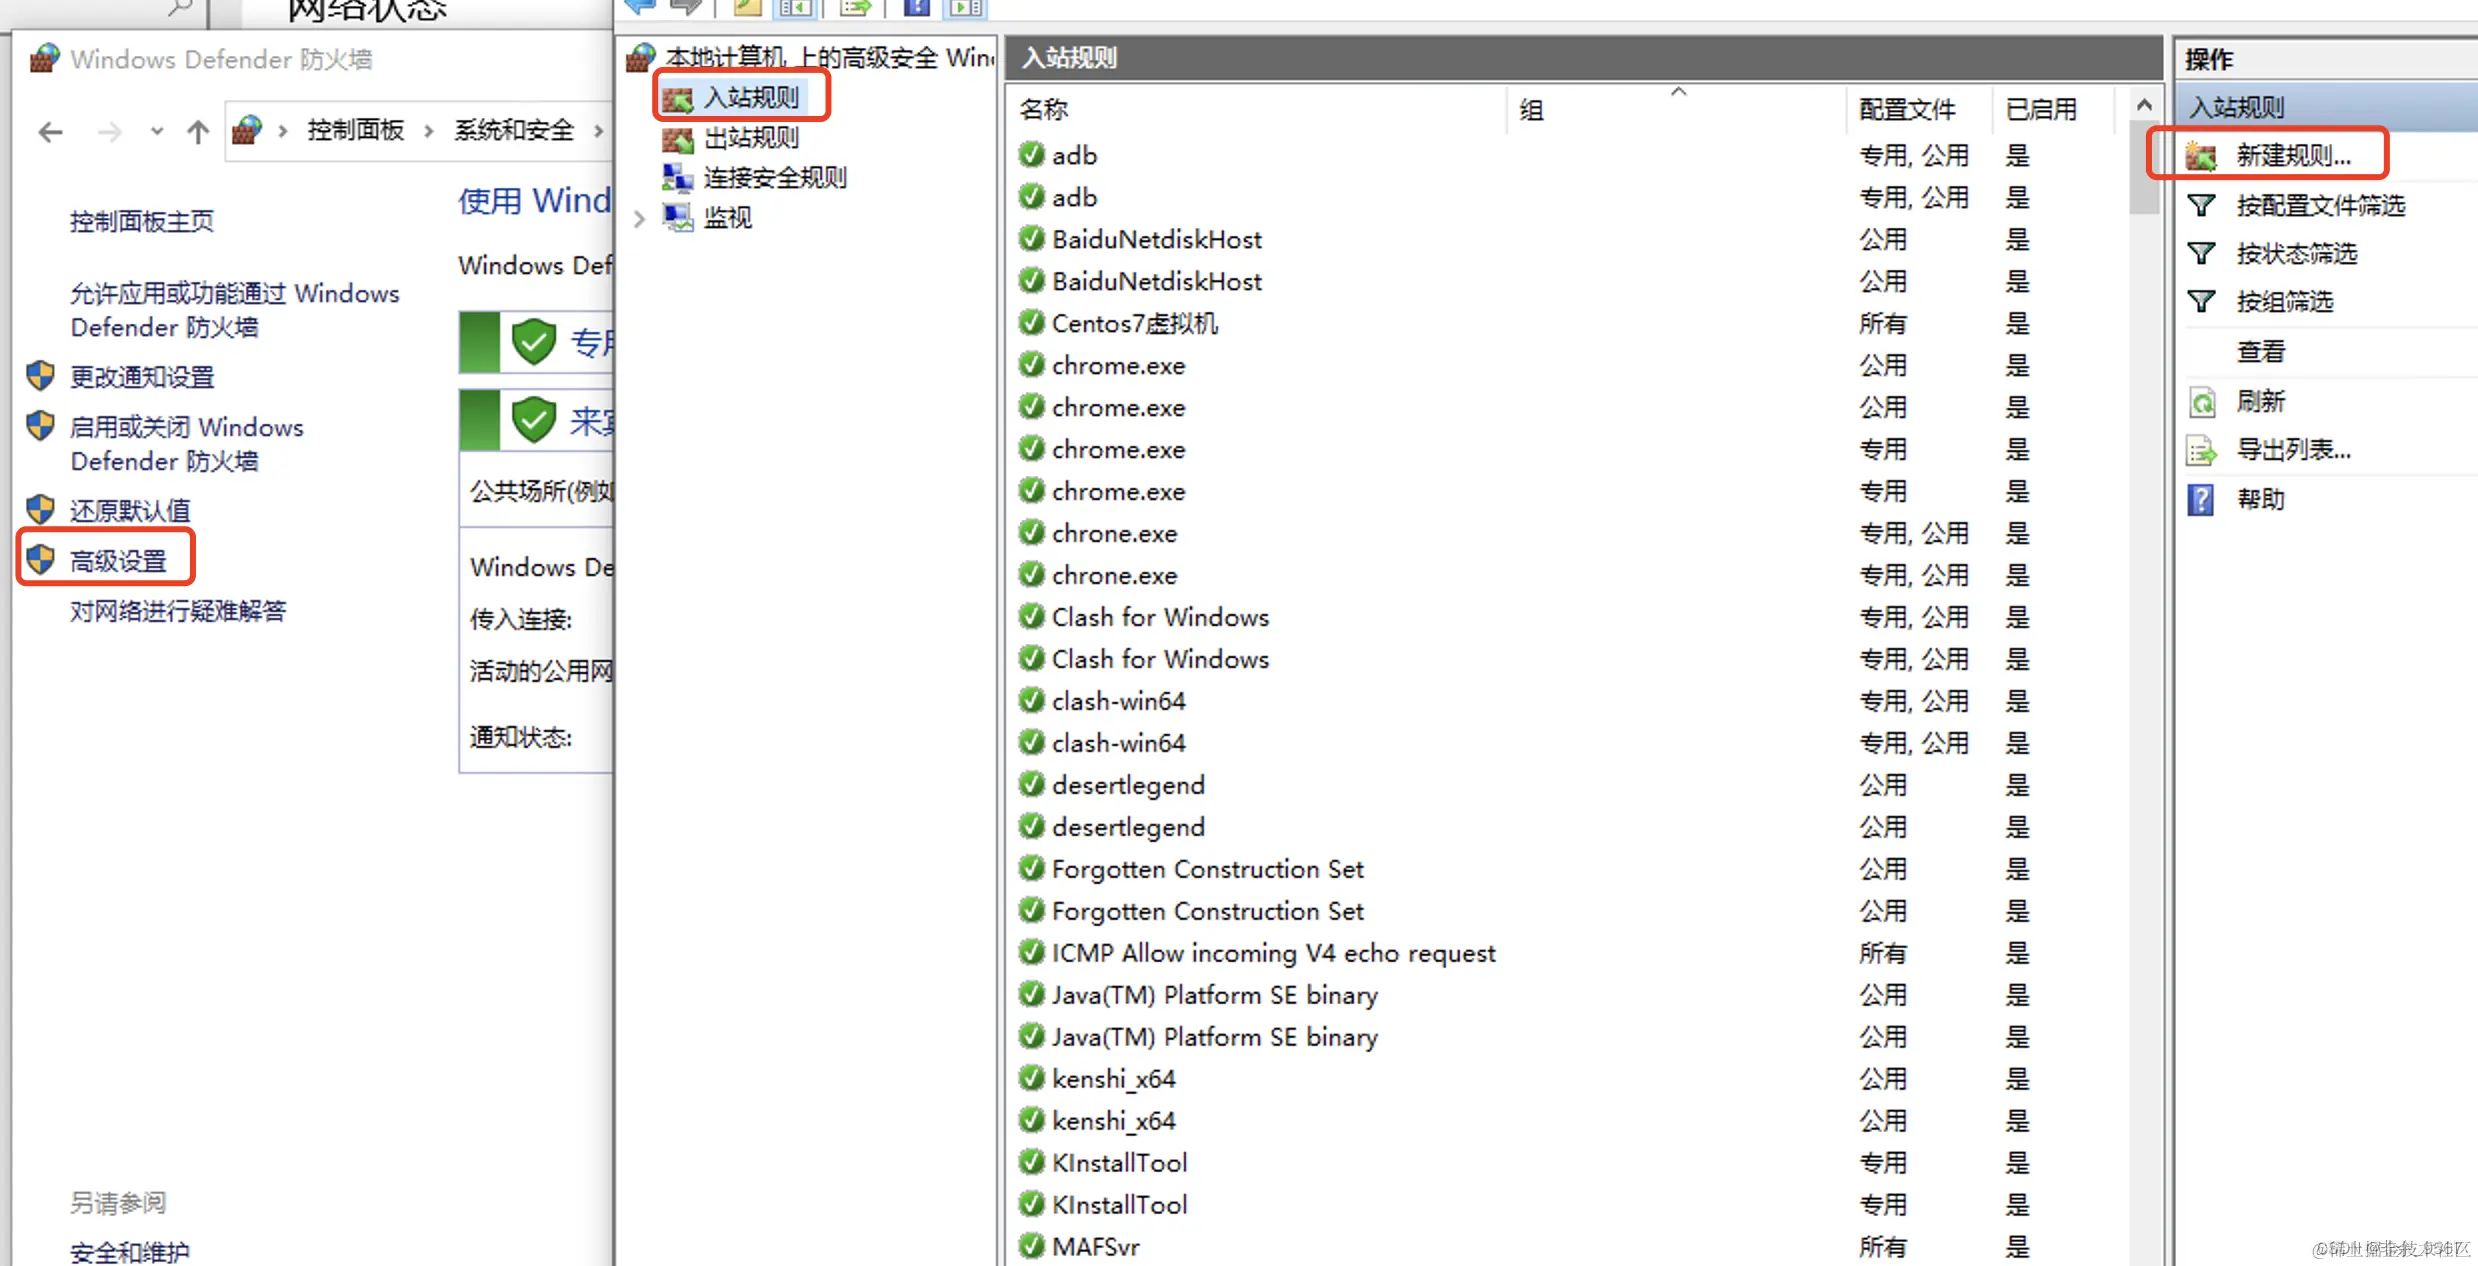Select Inbound Rules (入站规则) tree icon
This screenshot has height=1266, width=2478.
677,98
